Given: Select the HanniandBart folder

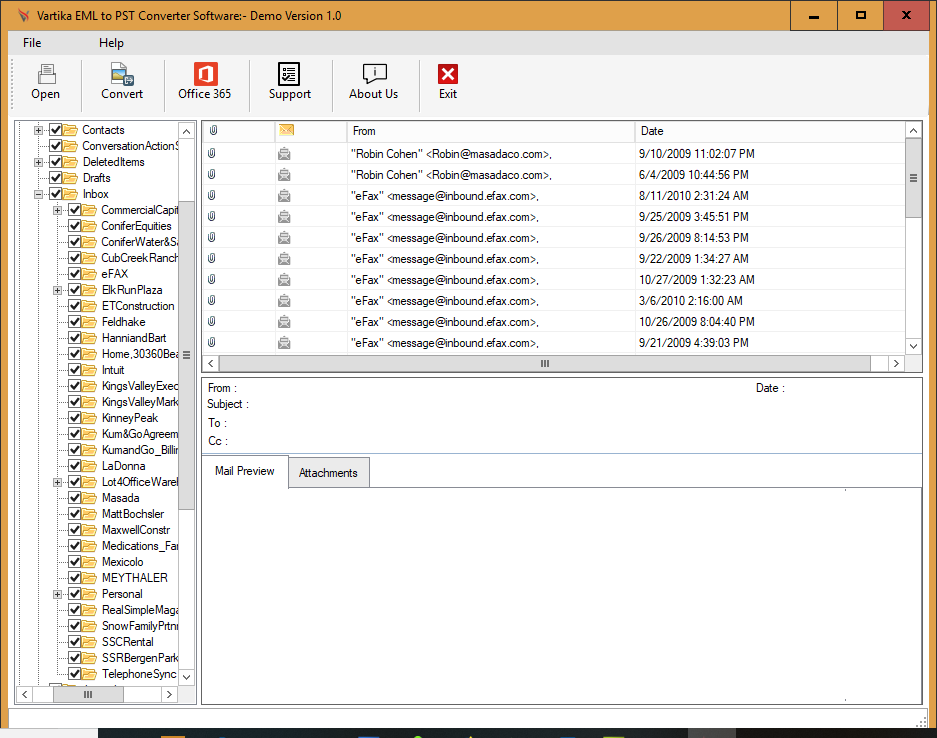Looking at the screenshot, I should 134,338.
